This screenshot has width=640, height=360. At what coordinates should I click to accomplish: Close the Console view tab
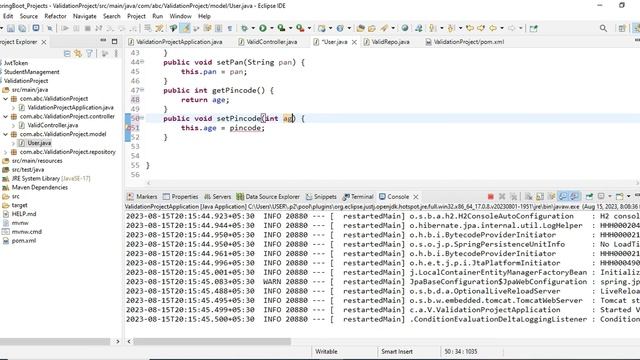coord(416,197)
